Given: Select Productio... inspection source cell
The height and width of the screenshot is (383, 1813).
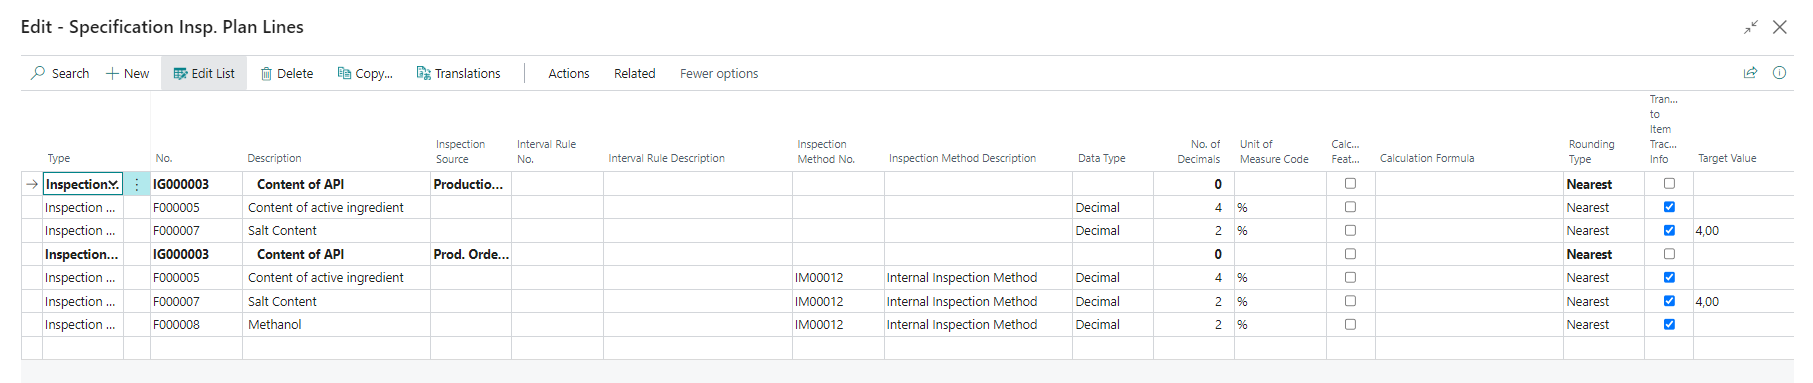Looking at the screenshot, I should pos(471,184).
